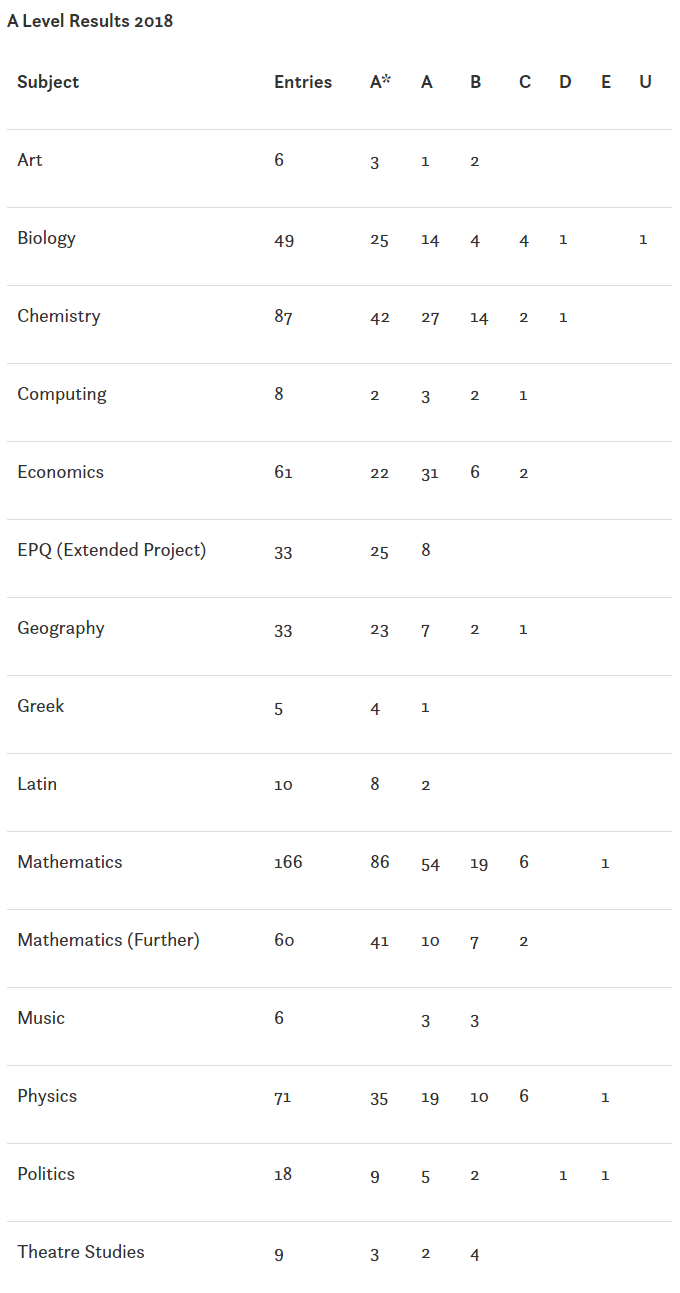Image resolution: width=680 pixels, height=1293 pixels.
Task: Select Chemistry entries value 87
Action: (x=283, y=317)
